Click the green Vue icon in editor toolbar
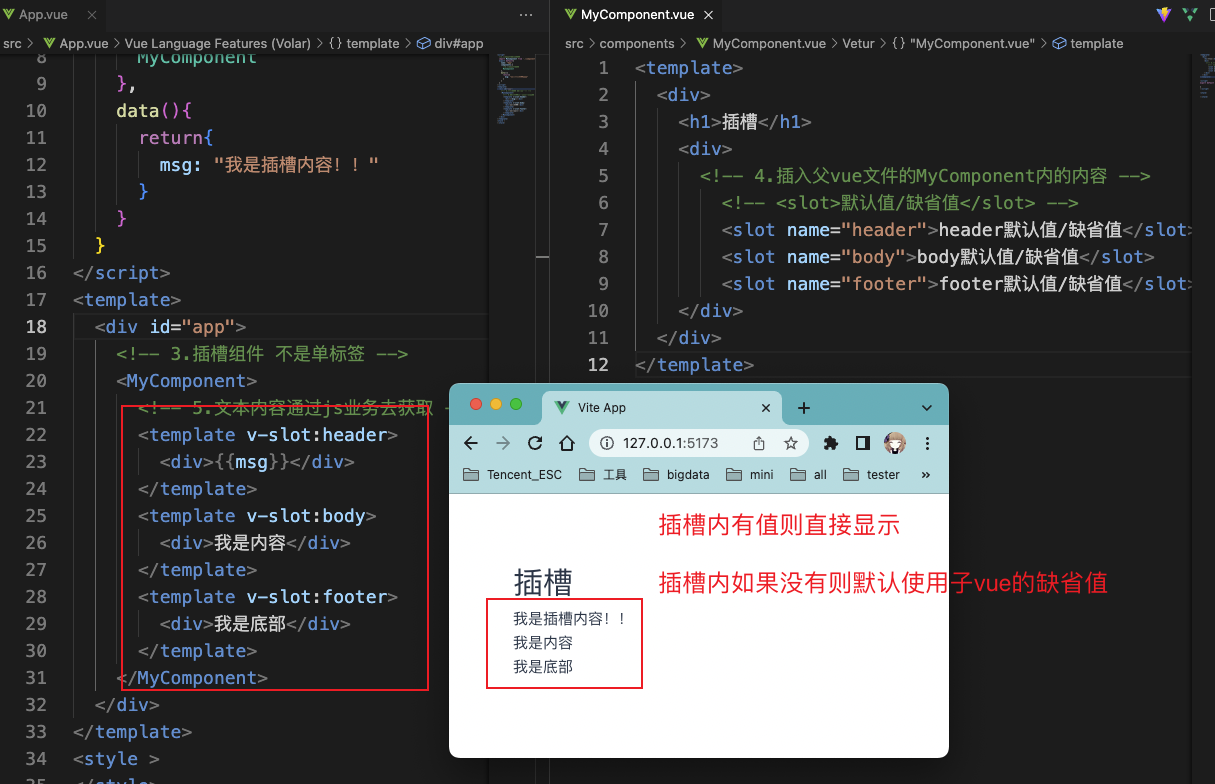The image size is (1215, 784). tap(1190, 15)
